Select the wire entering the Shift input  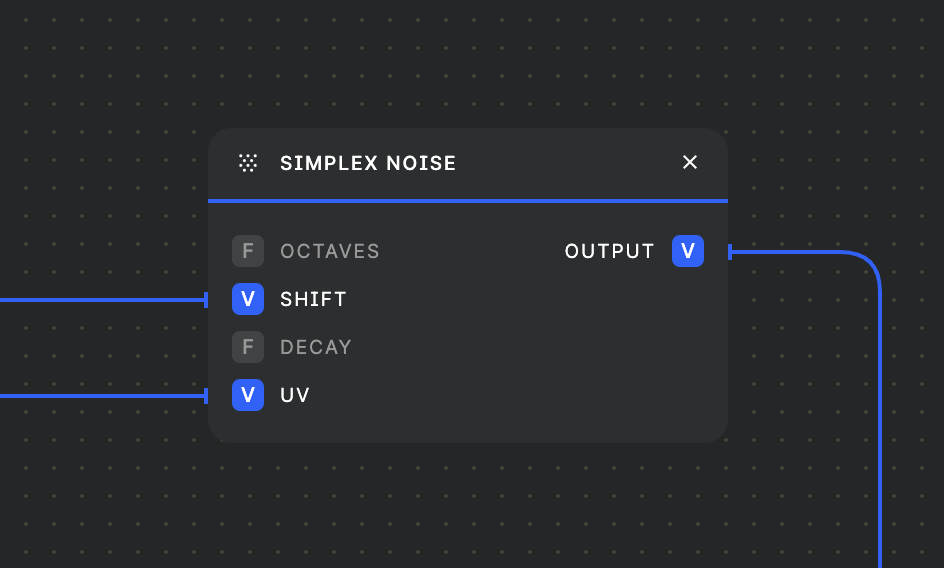point(102,300)
